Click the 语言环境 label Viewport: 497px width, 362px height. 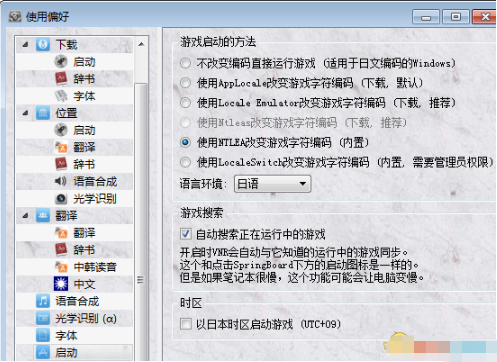[x=203, y=184]
